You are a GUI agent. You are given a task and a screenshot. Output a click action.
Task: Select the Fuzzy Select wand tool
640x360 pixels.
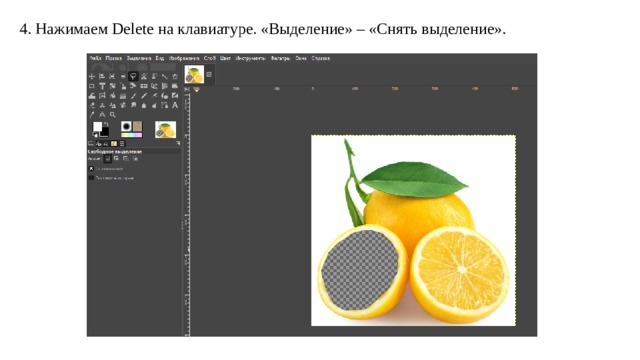(x=165, y=76)
